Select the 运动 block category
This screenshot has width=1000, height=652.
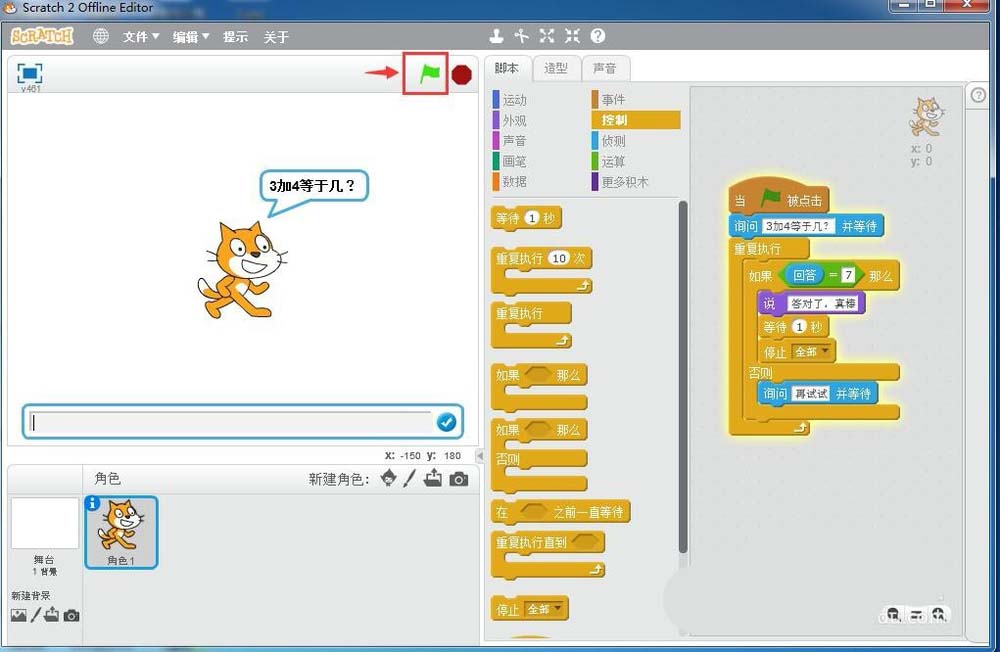click(x=510, y=100)
